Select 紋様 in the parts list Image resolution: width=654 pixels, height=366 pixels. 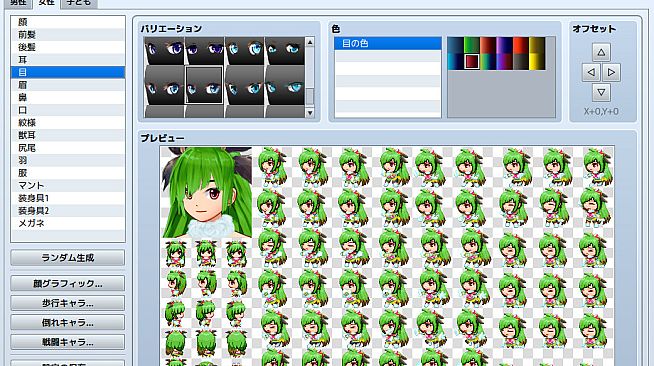68,123
